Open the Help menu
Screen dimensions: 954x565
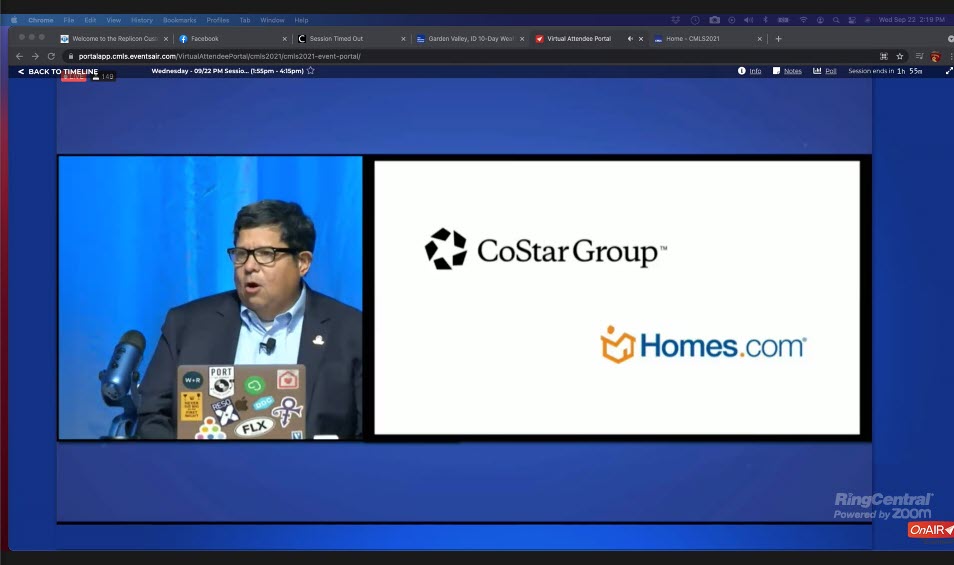point(301,20)
